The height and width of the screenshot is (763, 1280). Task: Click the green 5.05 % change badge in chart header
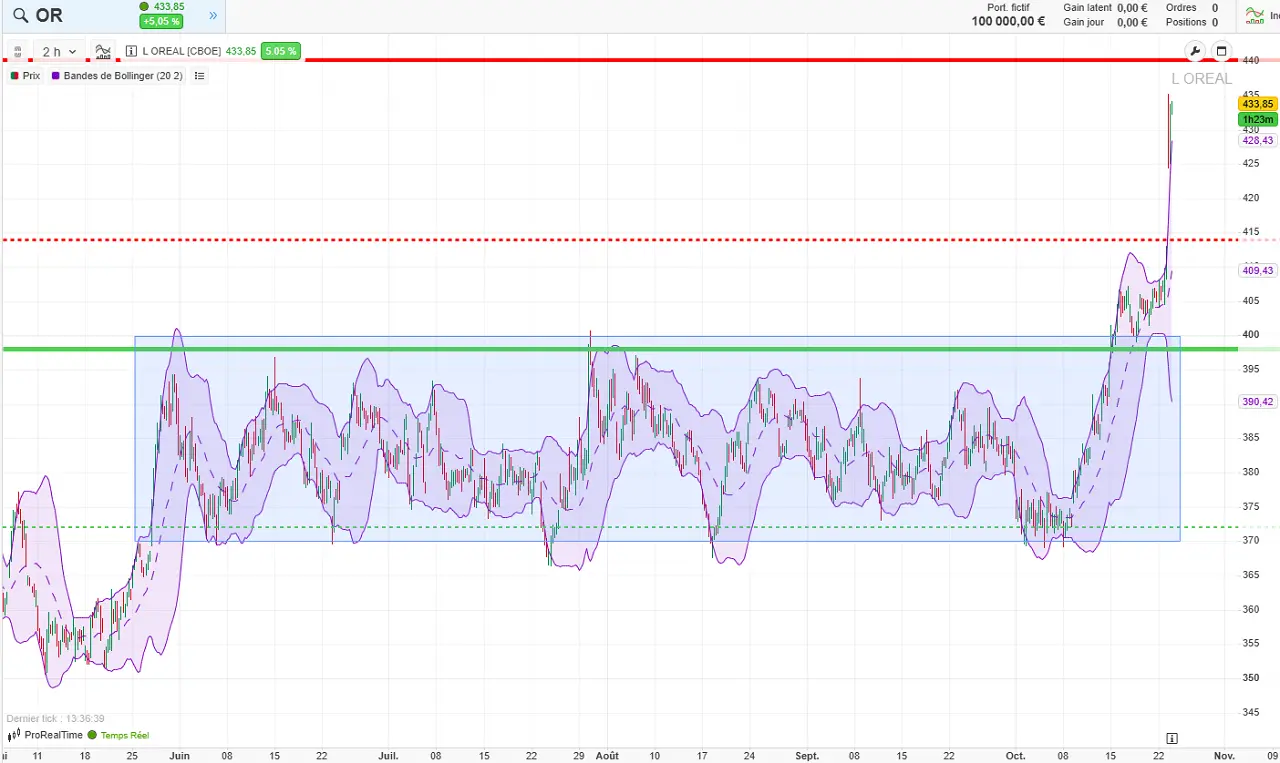(x=280, y=51)
